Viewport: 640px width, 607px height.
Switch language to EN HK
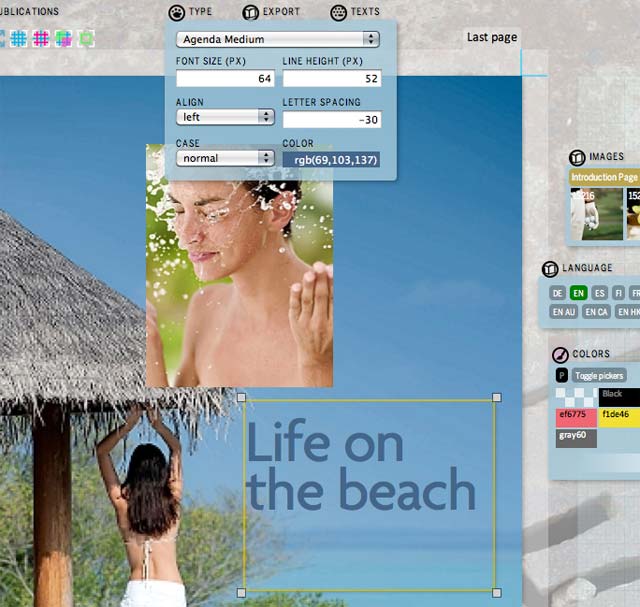coord(627,312)
